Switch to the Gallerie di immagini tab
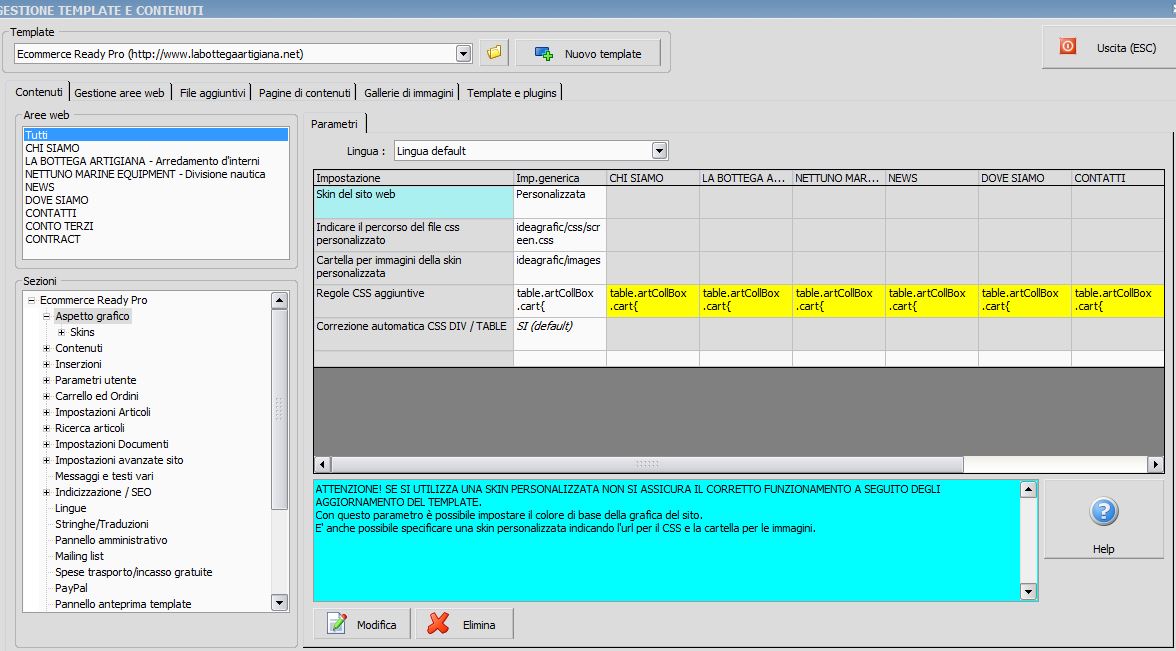Image resolution: width=1176 pixels, height=651 pixels. pyautogui.click(x=409, y=93)
